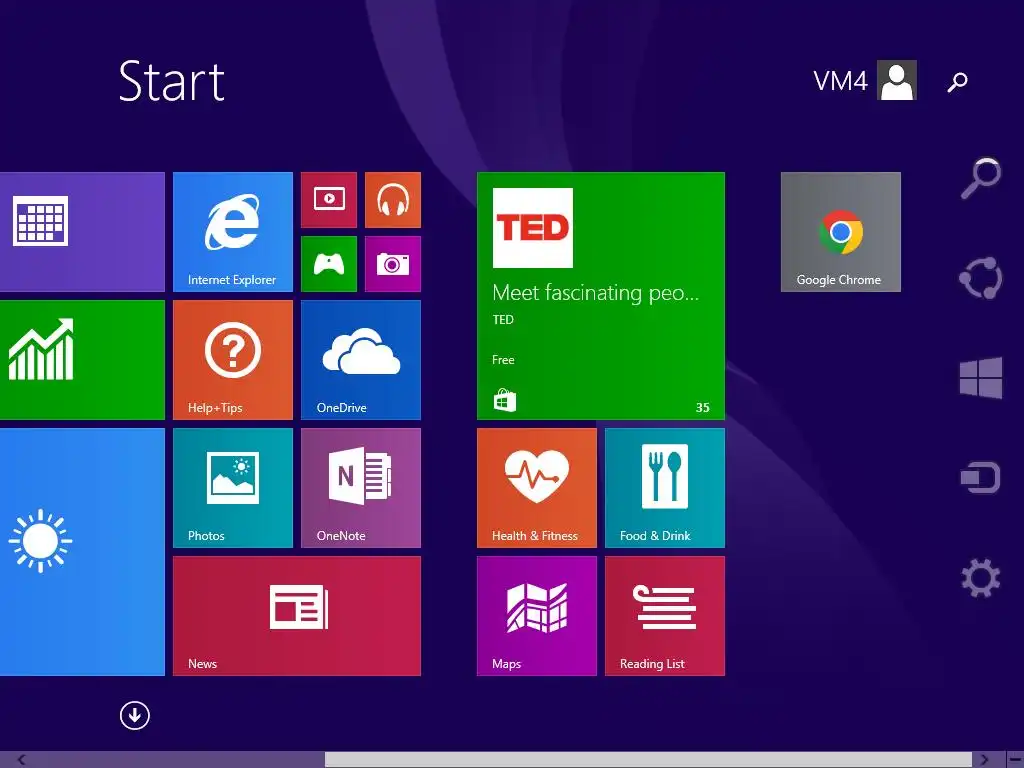The height and width of the screenshot is (768, 1024).
Task: Launch Internet Explorer tile
Action: point(232,232)
